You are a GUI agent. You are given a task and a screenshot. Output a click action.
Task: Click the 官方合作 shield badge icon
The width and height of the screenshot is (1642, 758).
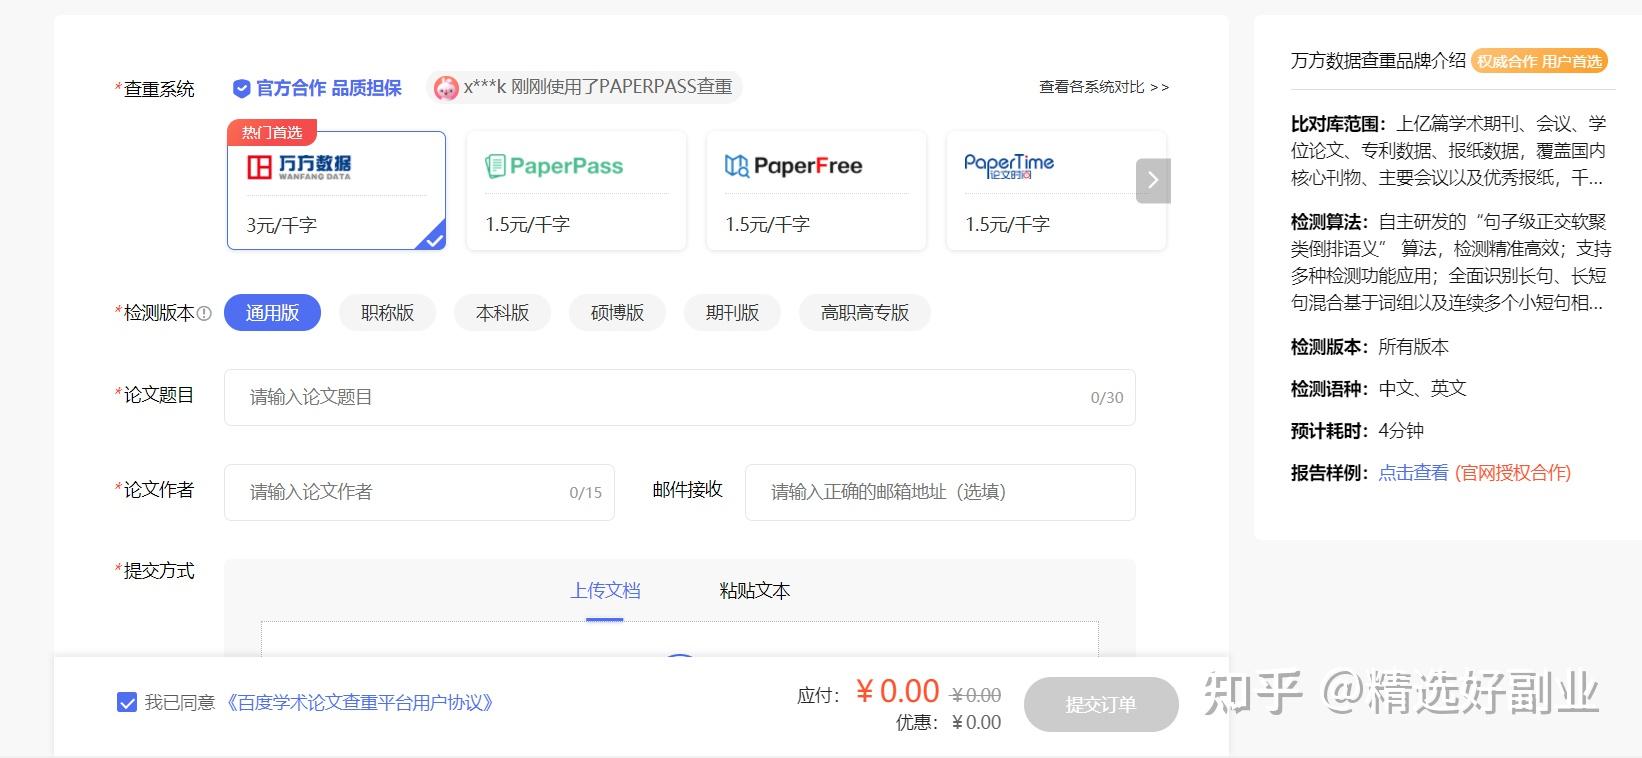[x=241, y=88]
